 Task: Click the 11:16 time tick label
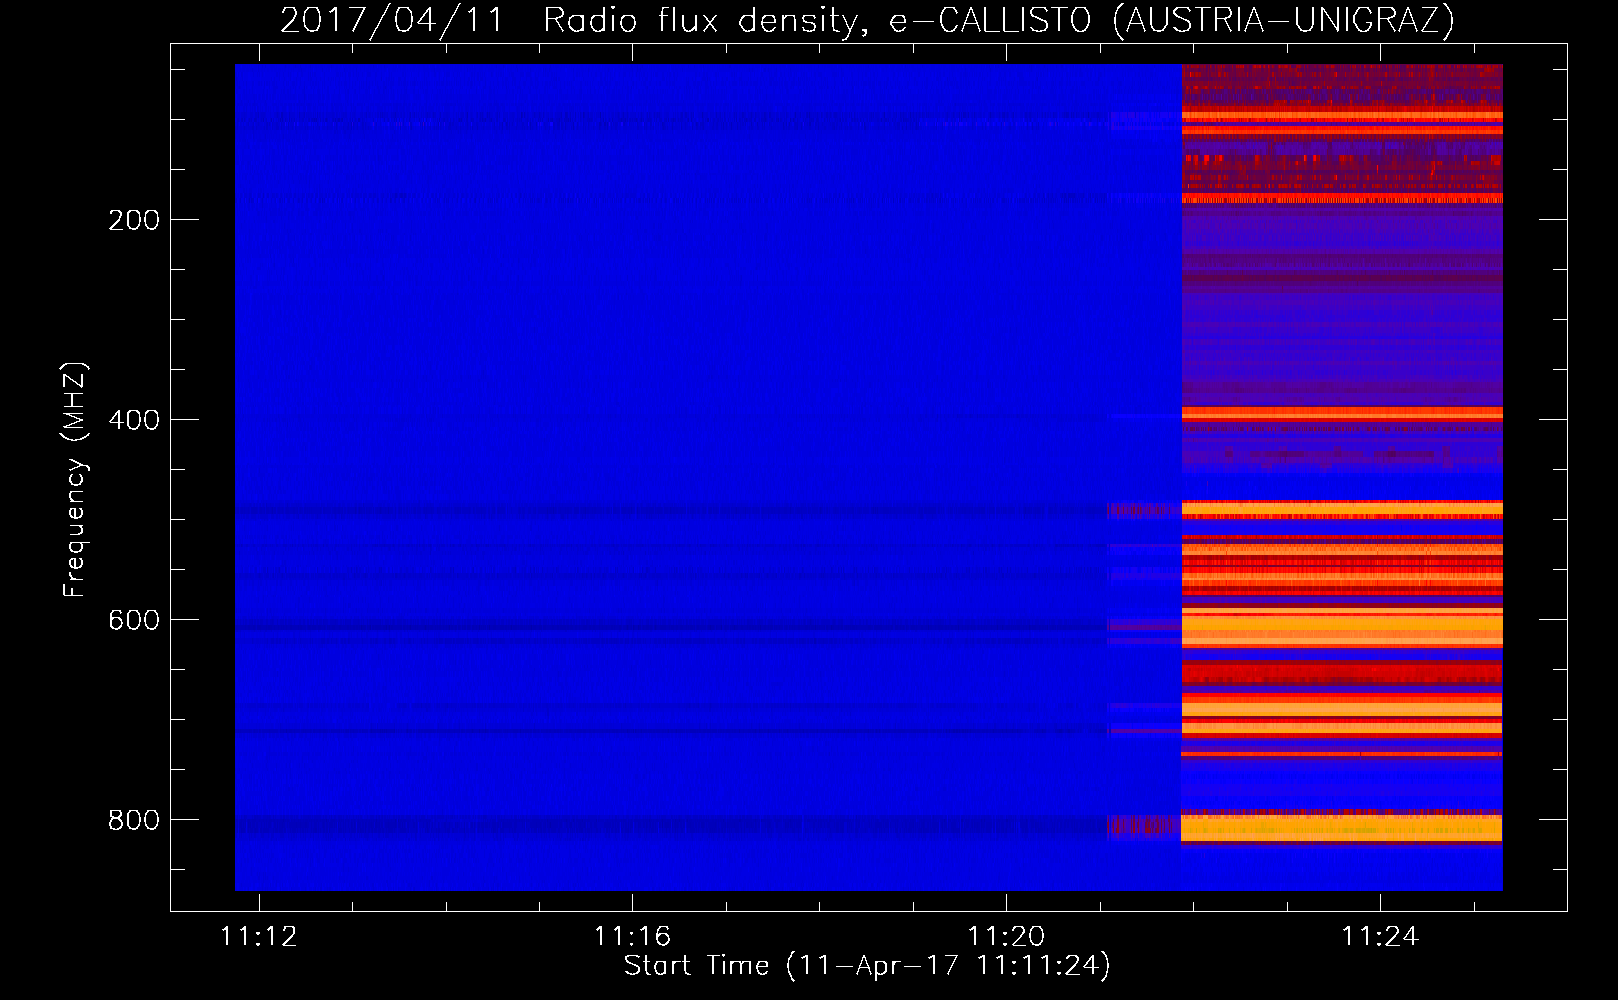click(x=632, y=937)
